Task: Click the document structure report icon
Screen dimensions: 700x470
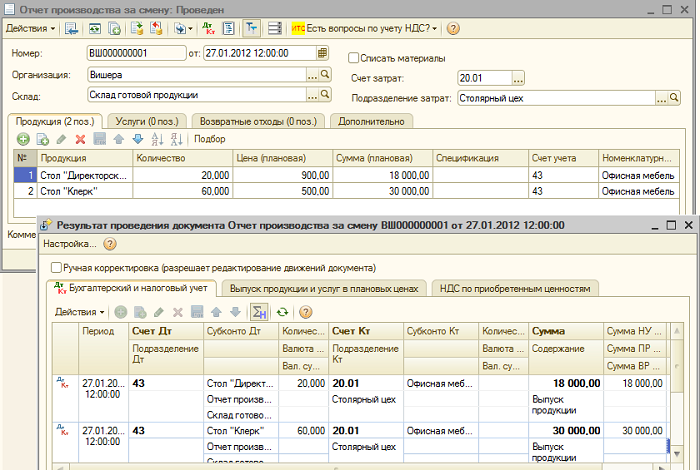Action: point(229,29)
